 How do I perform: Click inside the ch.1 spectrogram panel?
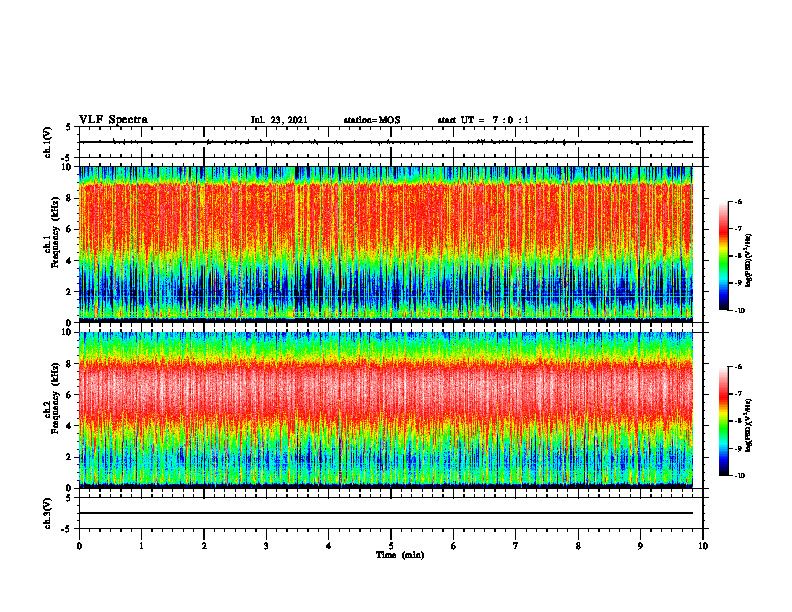click(386, 244)
